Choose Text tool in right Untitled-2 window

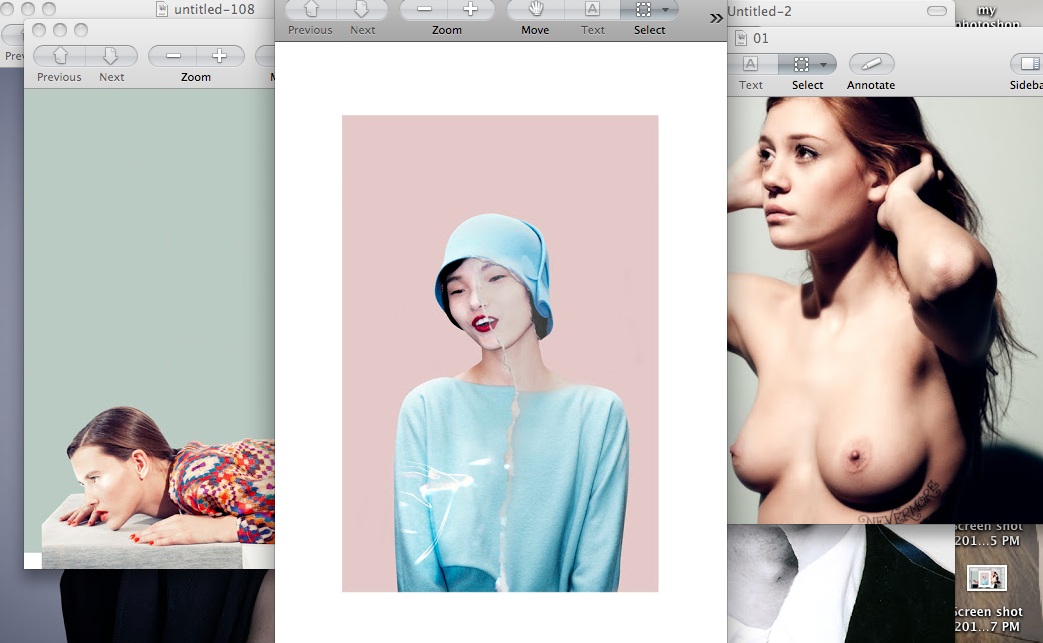pyautogui.click(x=751, y=64)
